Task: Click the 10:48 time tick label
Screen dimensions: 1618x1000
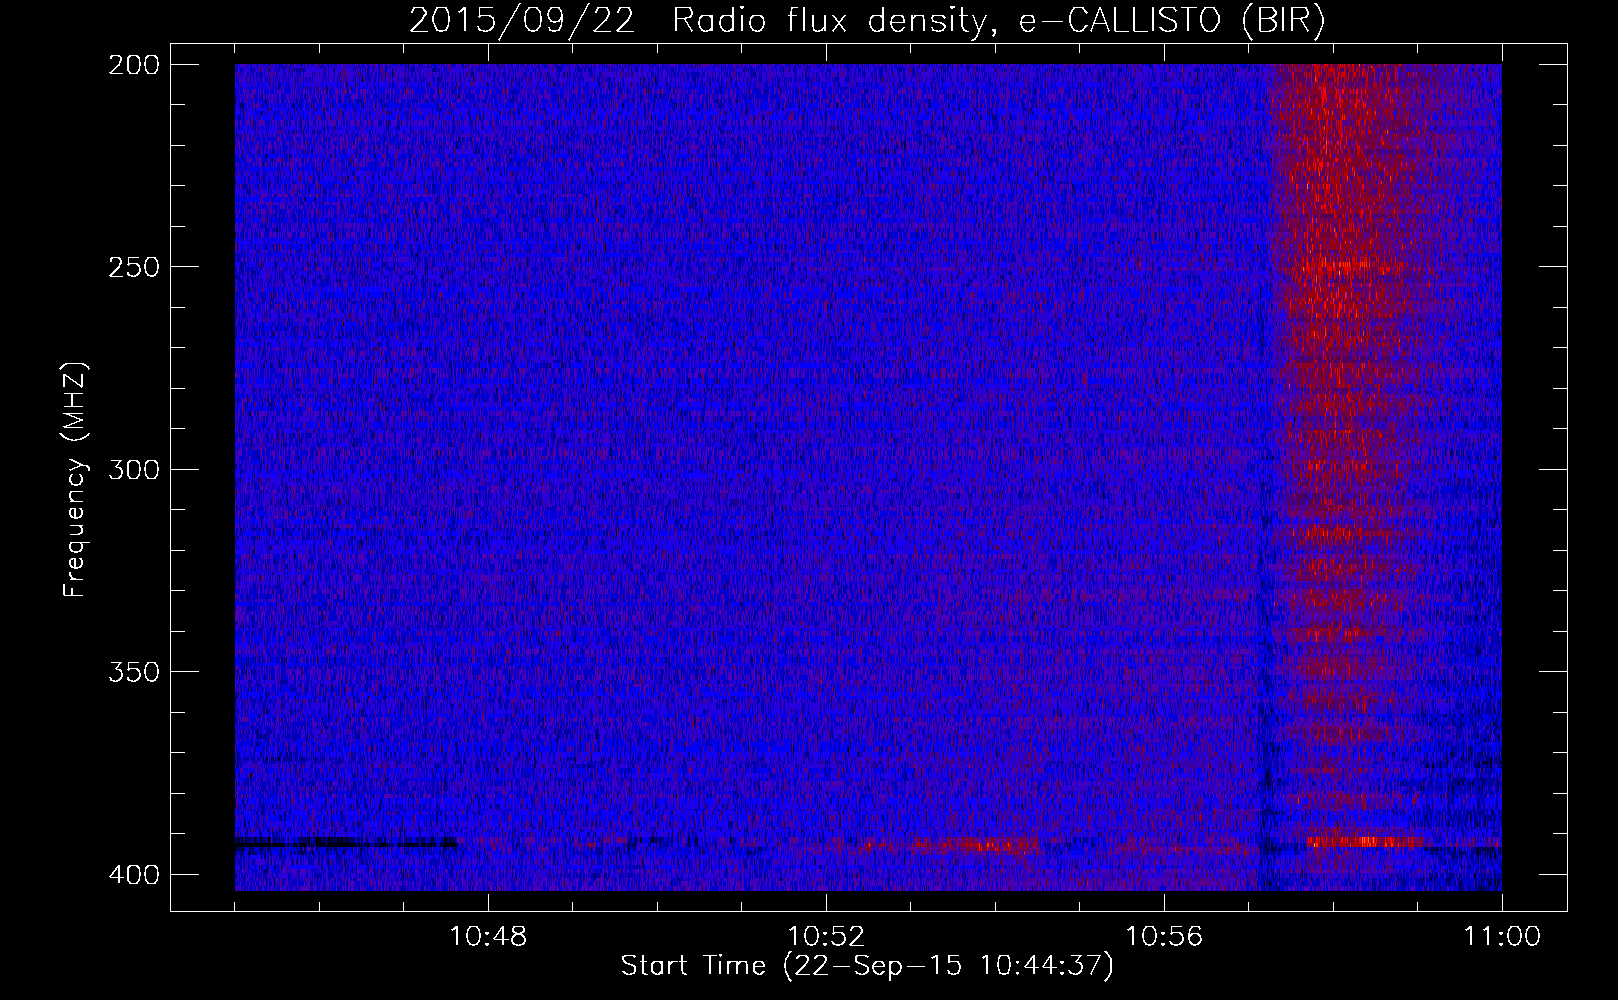Action: 488,937
